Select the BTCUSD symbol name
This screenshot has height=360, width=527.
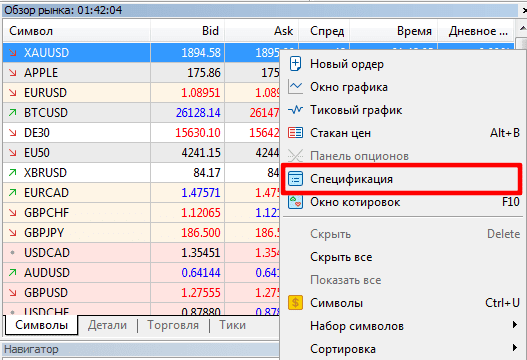46,113
